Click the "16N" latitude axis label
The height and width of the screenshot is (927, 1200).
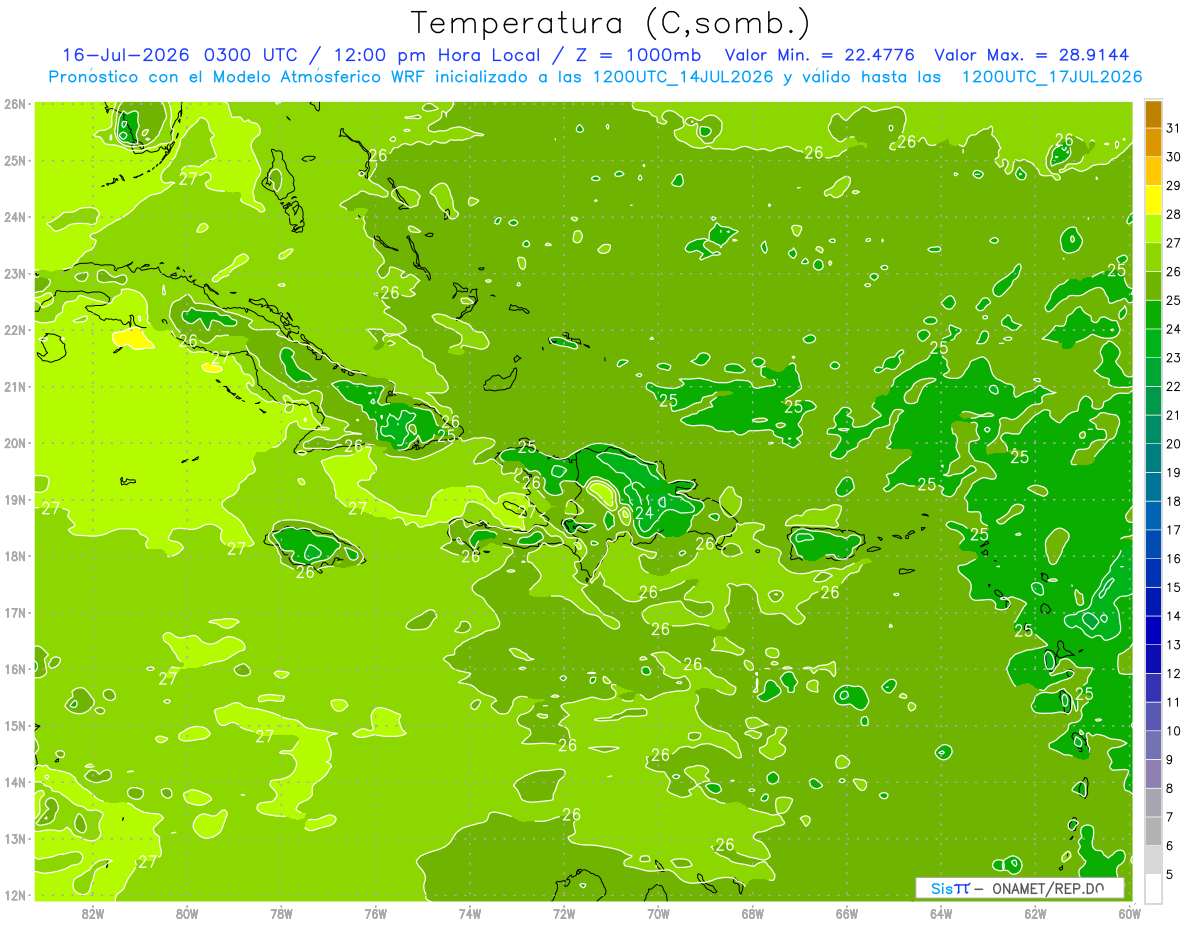pyautogui.click(x=15, y=669)
